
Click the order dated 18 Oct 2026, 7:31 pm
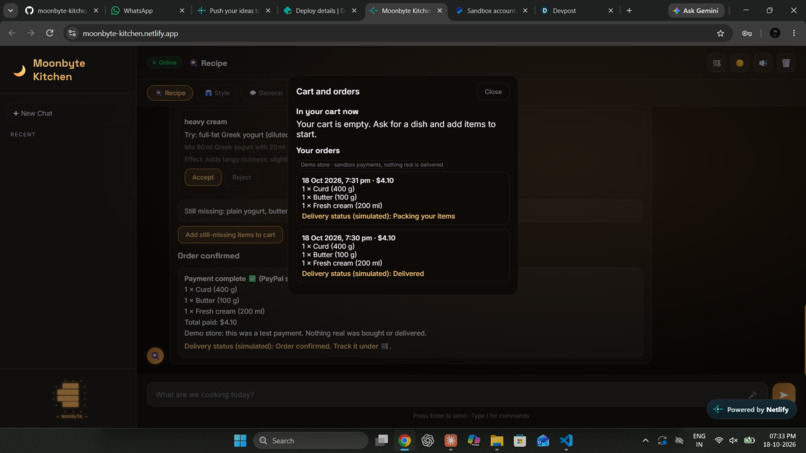(x=403, y=198)
